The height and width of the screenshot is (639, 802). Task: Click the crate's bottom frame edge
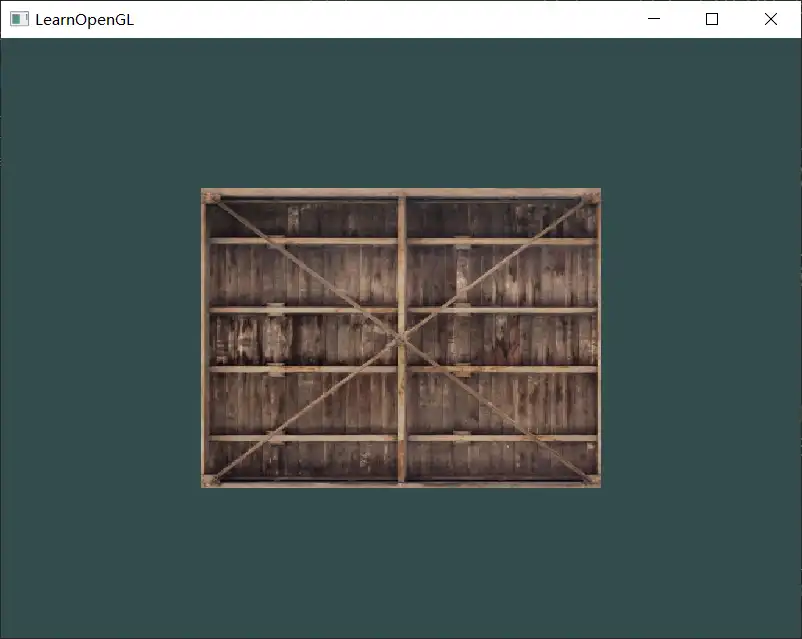click(300, 484)
